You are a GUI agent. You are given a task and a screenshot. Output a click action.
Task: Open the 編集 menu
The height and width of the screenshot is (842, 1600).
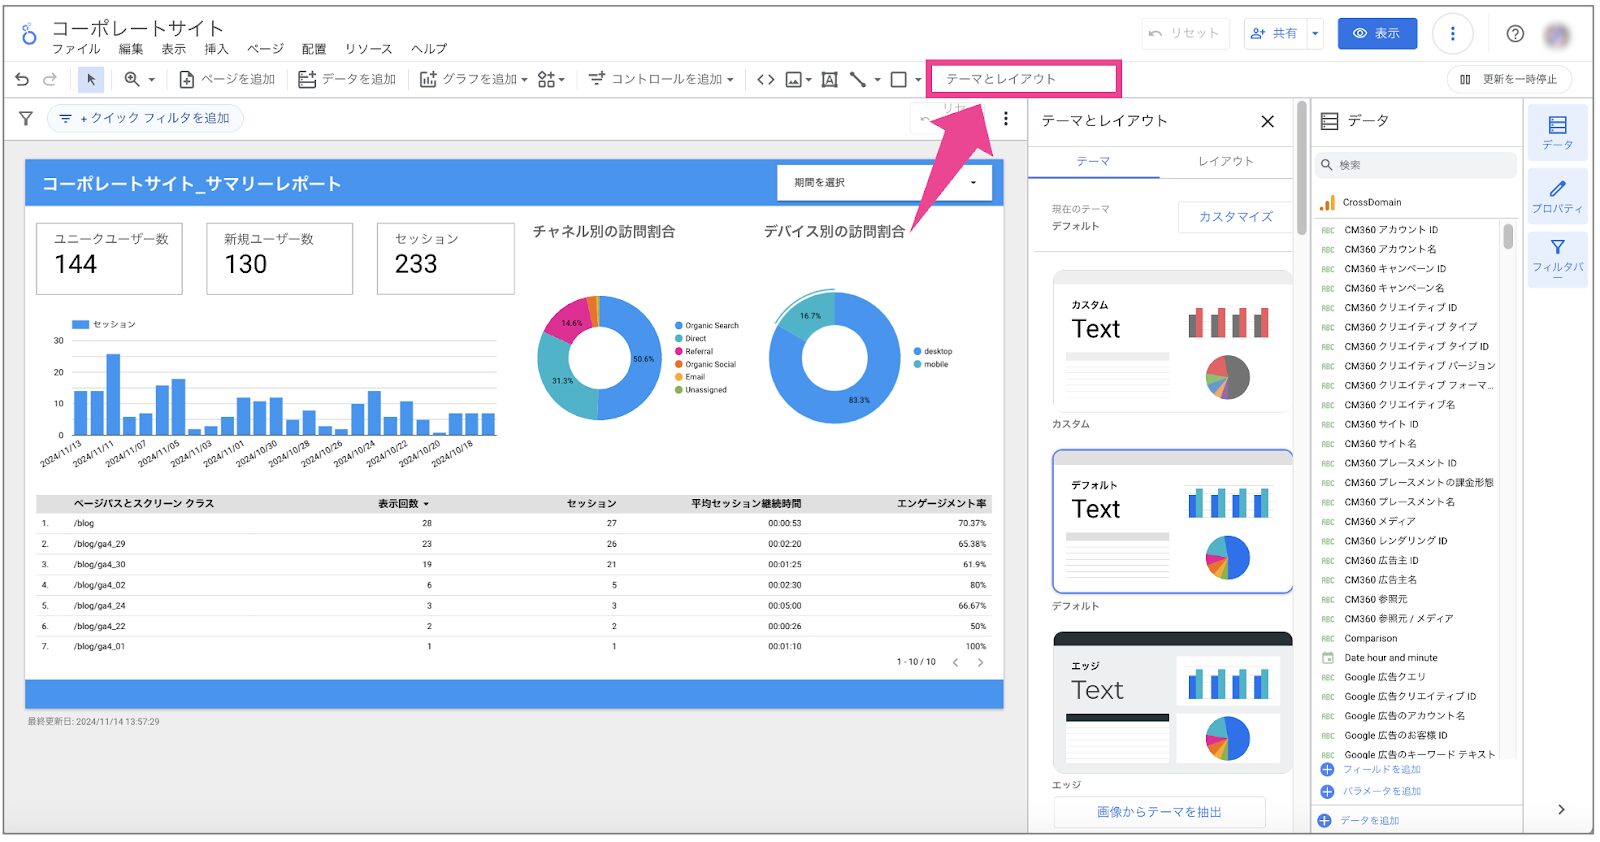coord(131,49)
